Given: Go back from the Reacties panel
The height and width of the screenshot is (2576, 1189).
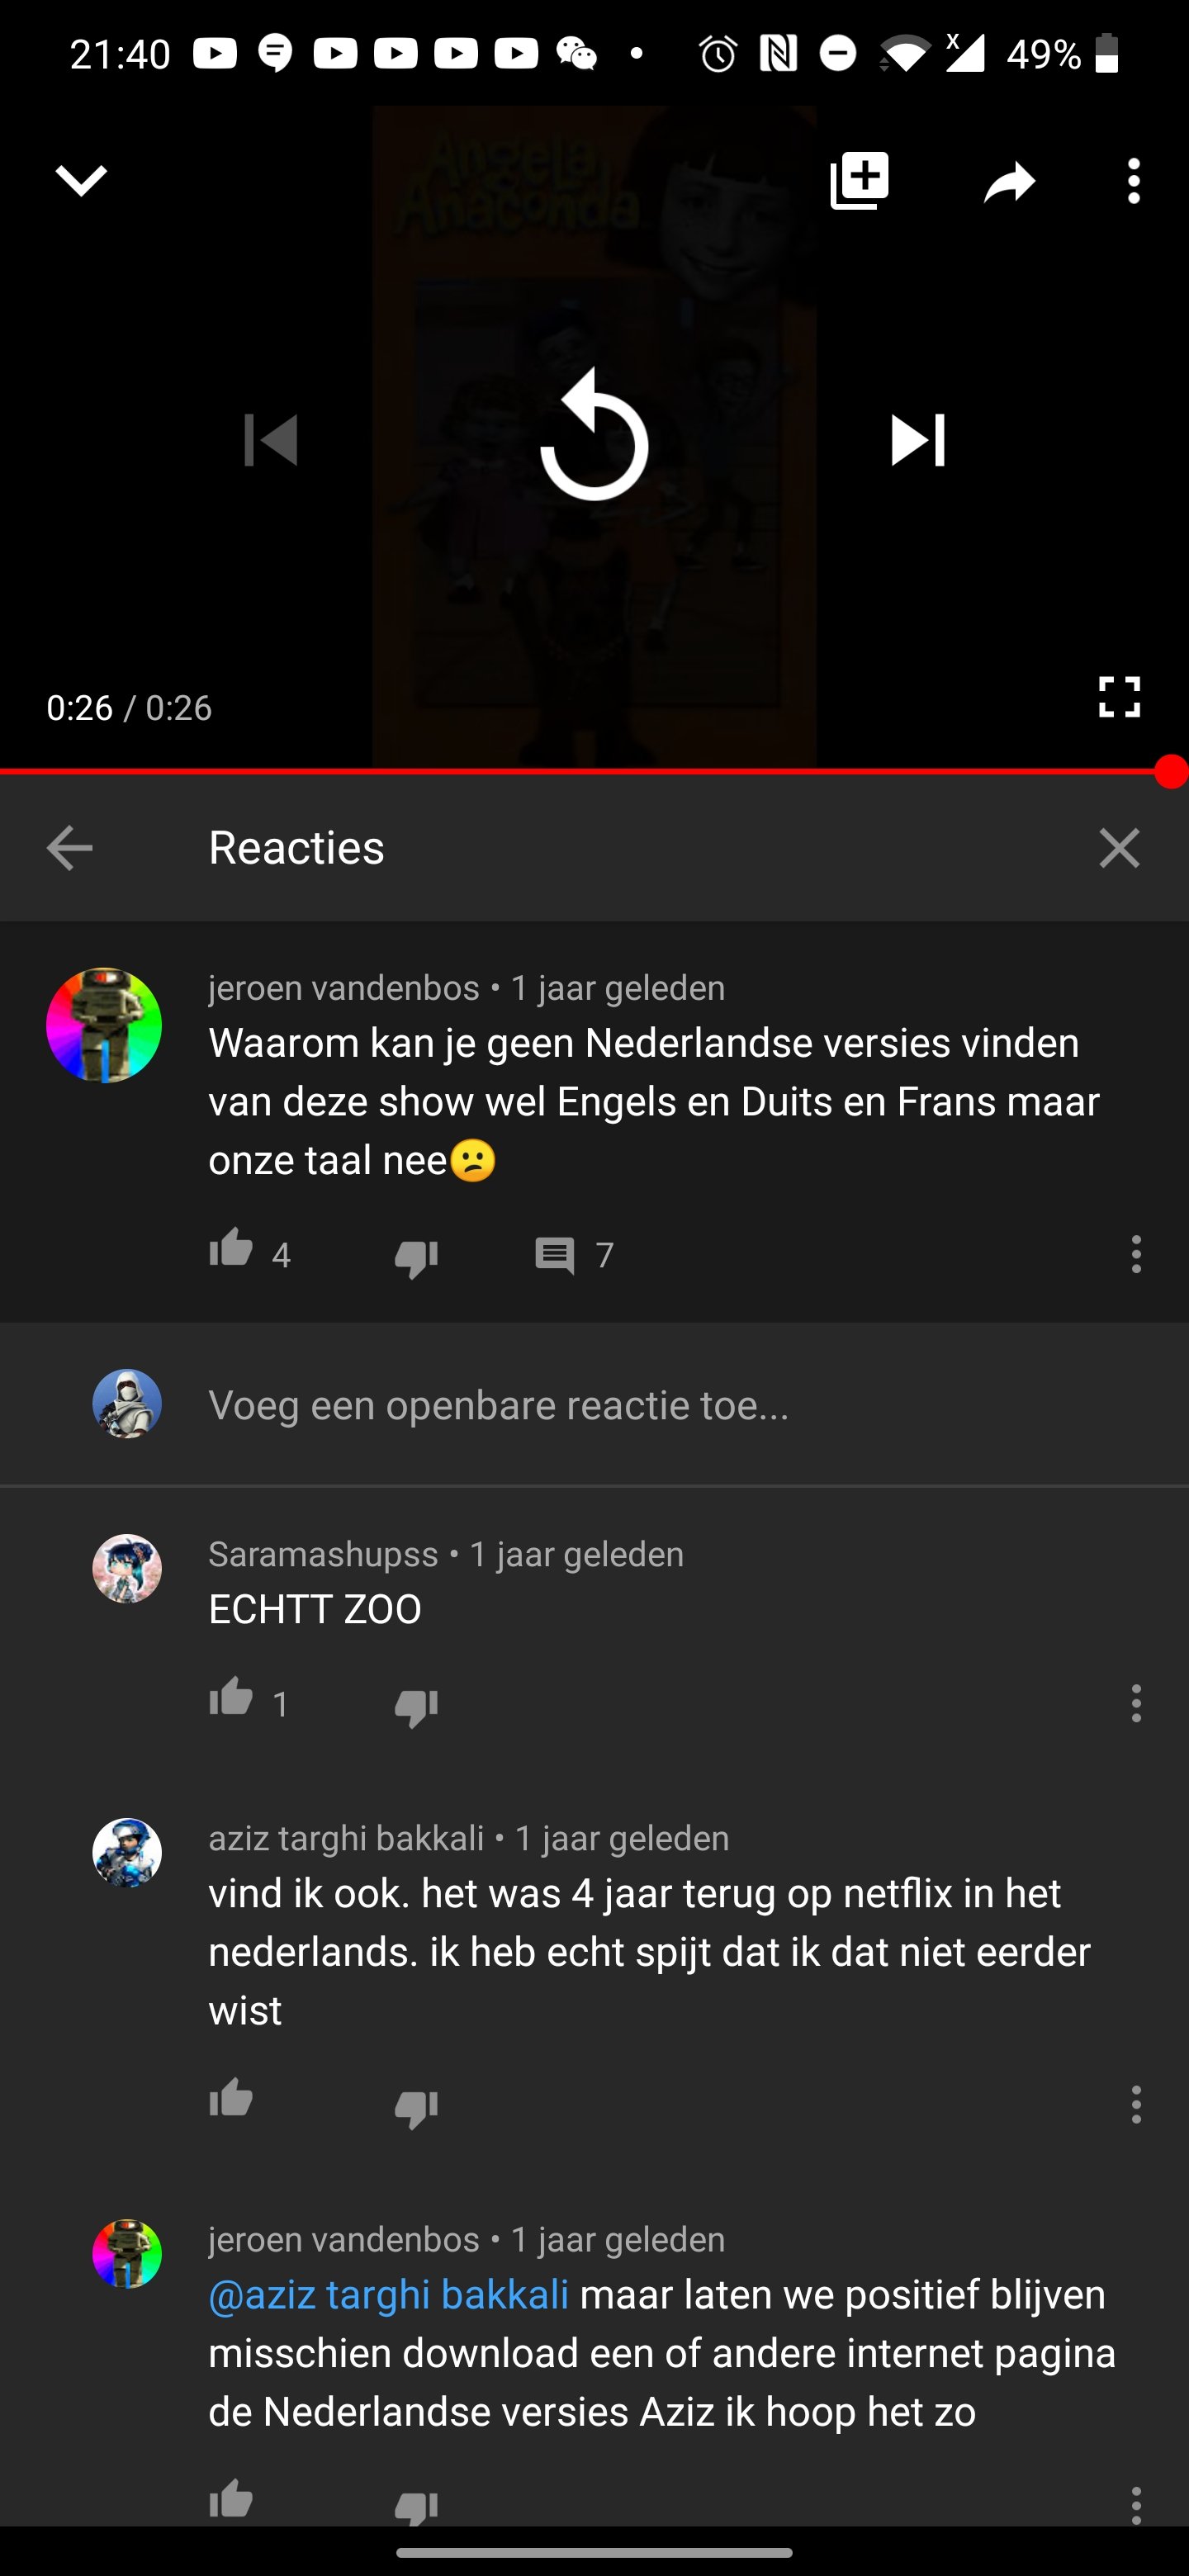Looking at the screenshot, I should [70, 848].
